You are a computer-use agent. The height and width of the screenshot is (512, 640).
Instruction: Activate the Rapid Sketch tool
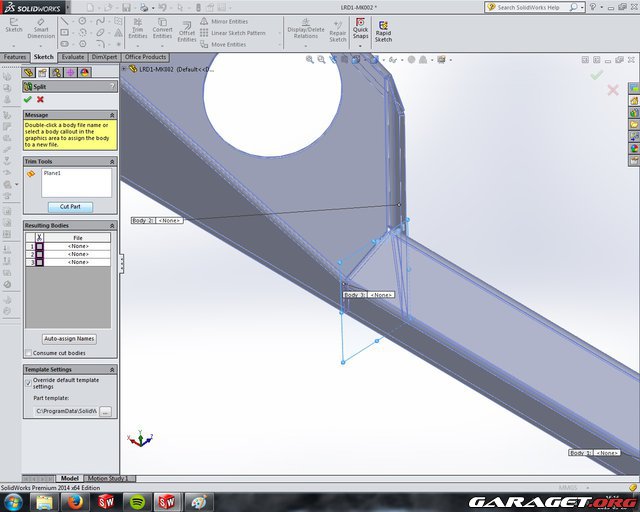(x=382, y=29)
